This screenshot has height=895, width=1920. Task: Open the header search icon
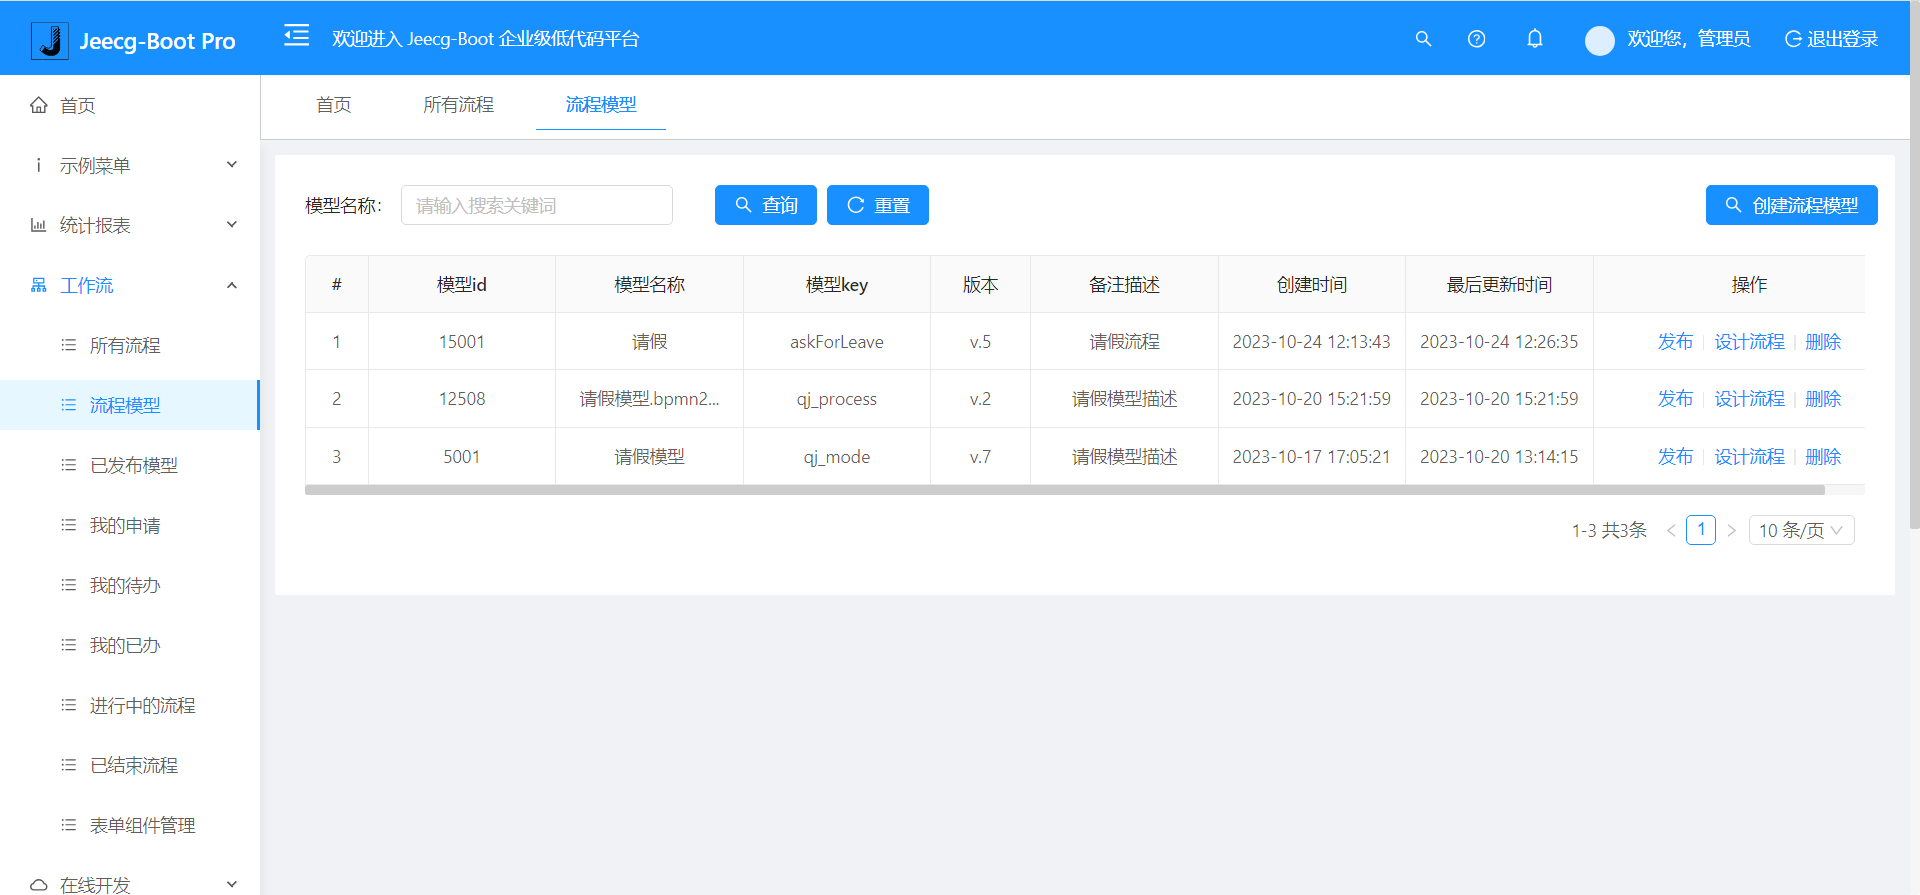[1423, 39]
